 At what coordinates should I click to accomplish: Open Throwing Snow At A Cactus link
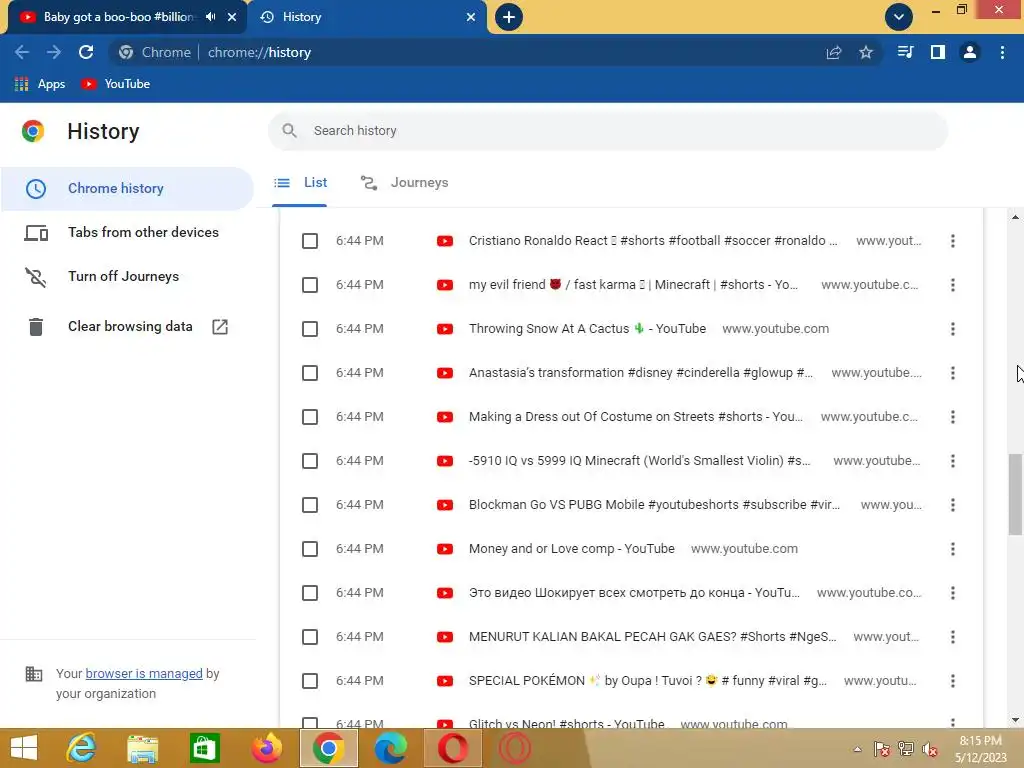tap(587, 329)
